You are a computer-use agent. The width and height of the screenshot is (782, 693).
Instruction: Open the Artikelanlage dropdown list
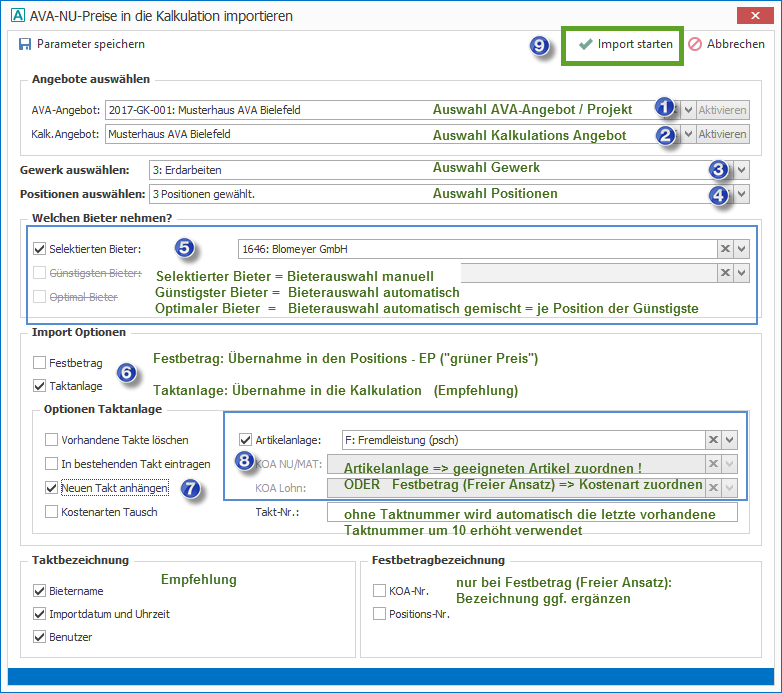[730, 439]
